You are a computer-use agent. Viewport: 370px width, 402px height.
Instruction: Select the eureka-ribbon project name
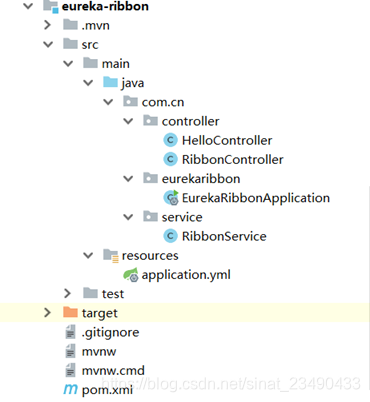click(105, 6)
